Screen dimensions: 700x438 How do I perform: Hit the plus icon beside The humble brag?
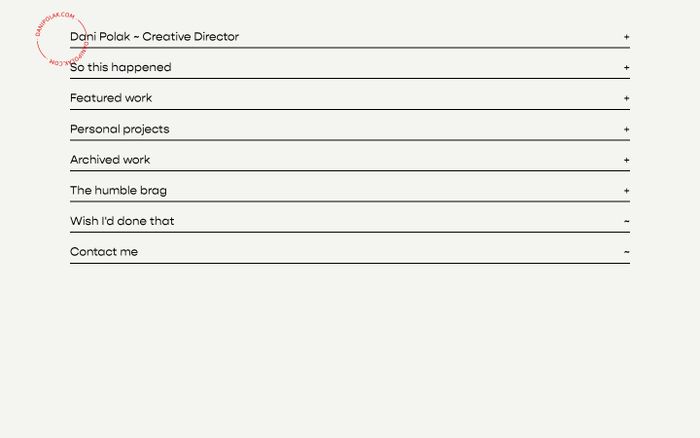tap(627, 190)
